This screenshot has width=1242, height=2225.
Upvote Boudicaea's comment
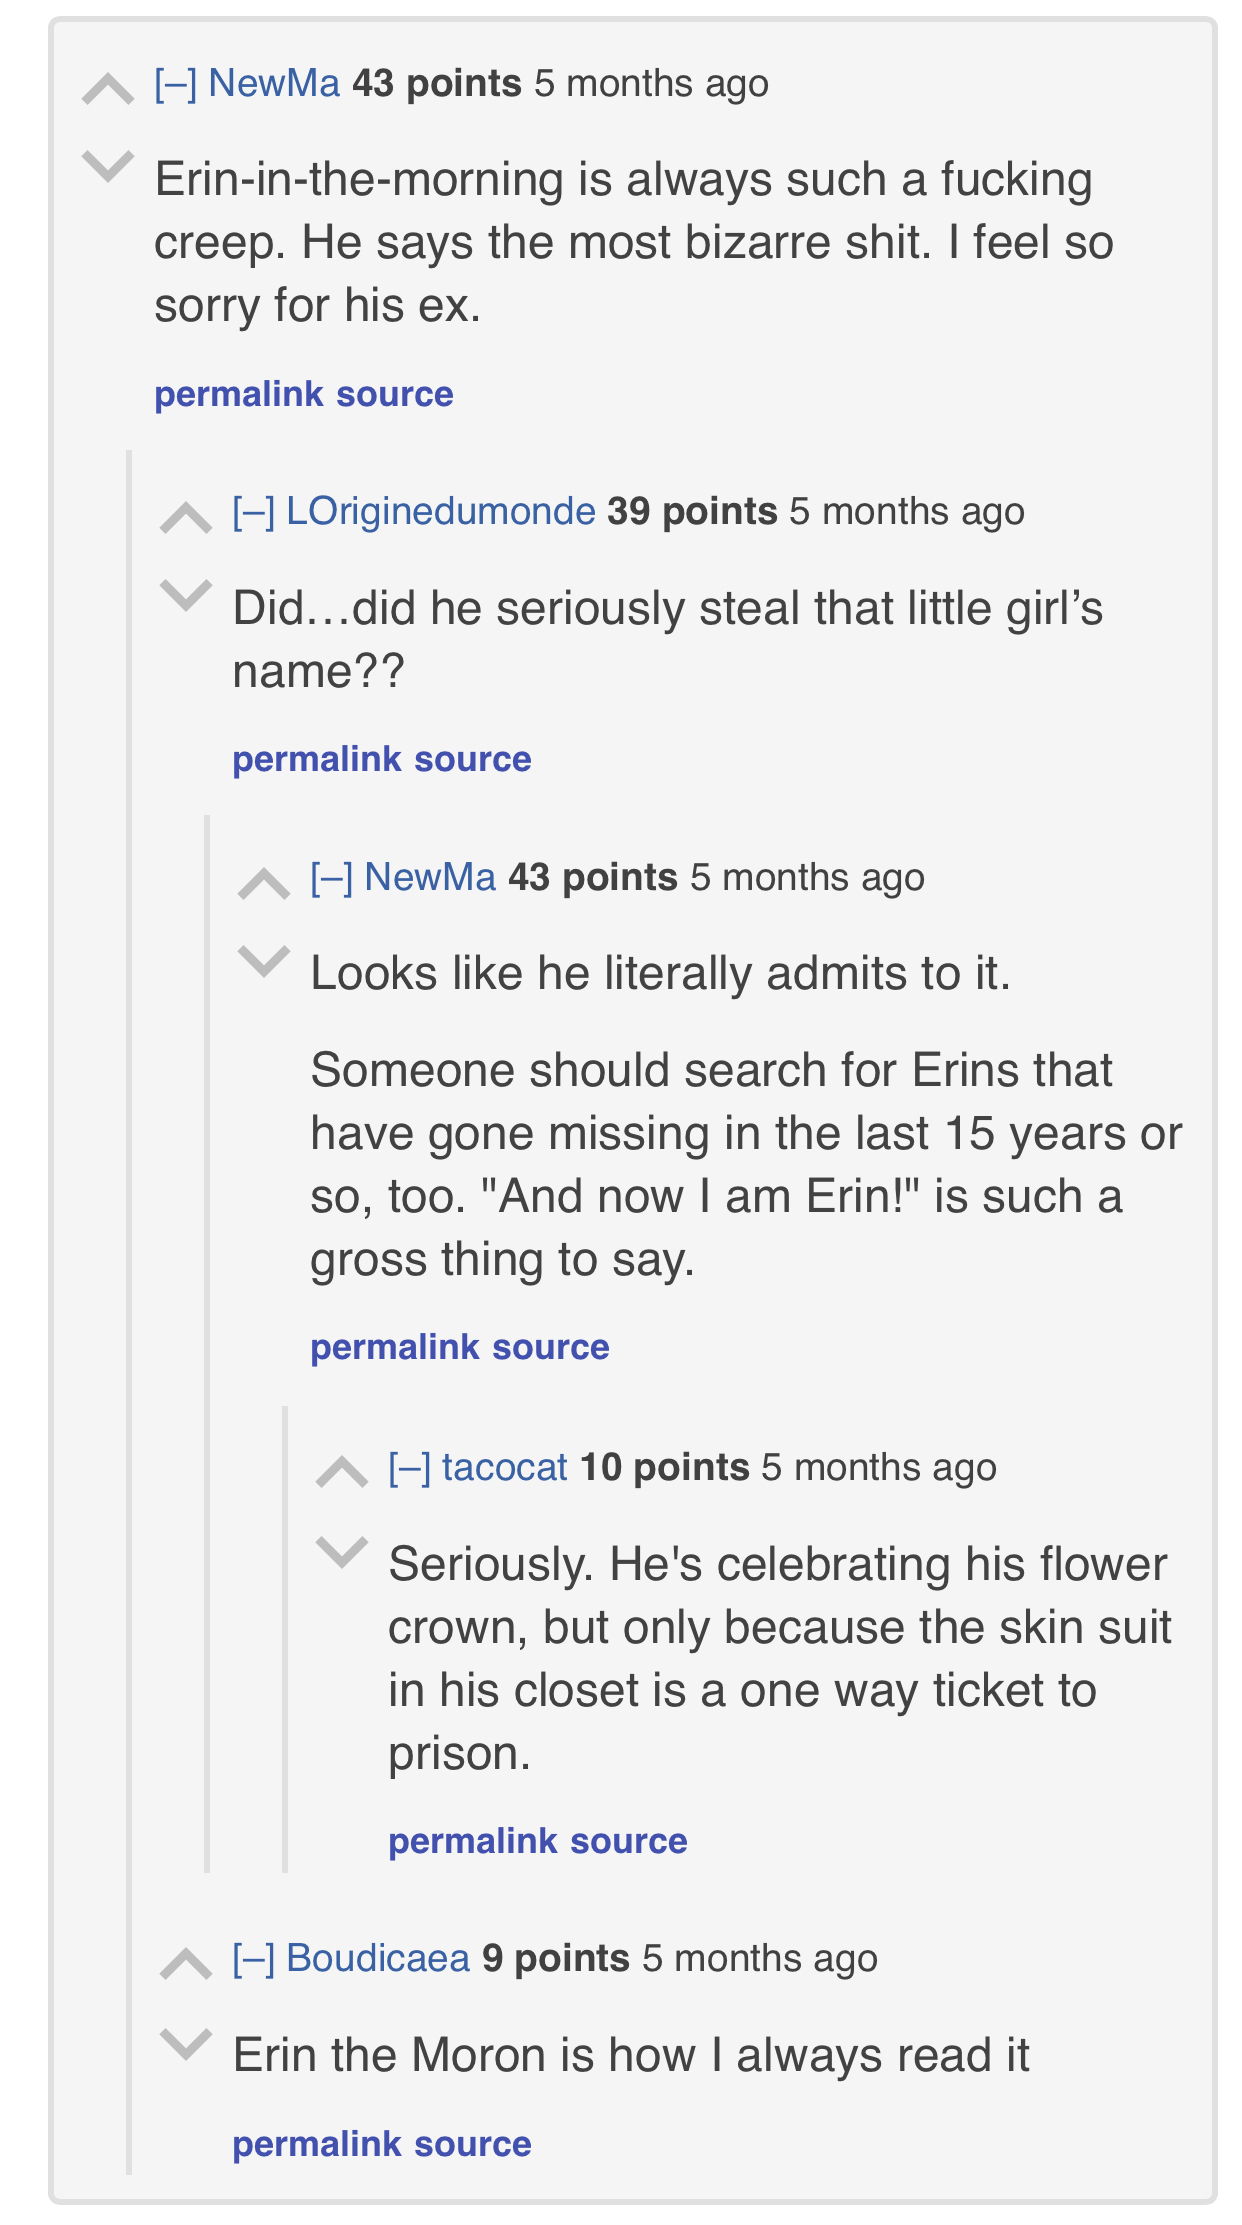tap(186, 1964)
